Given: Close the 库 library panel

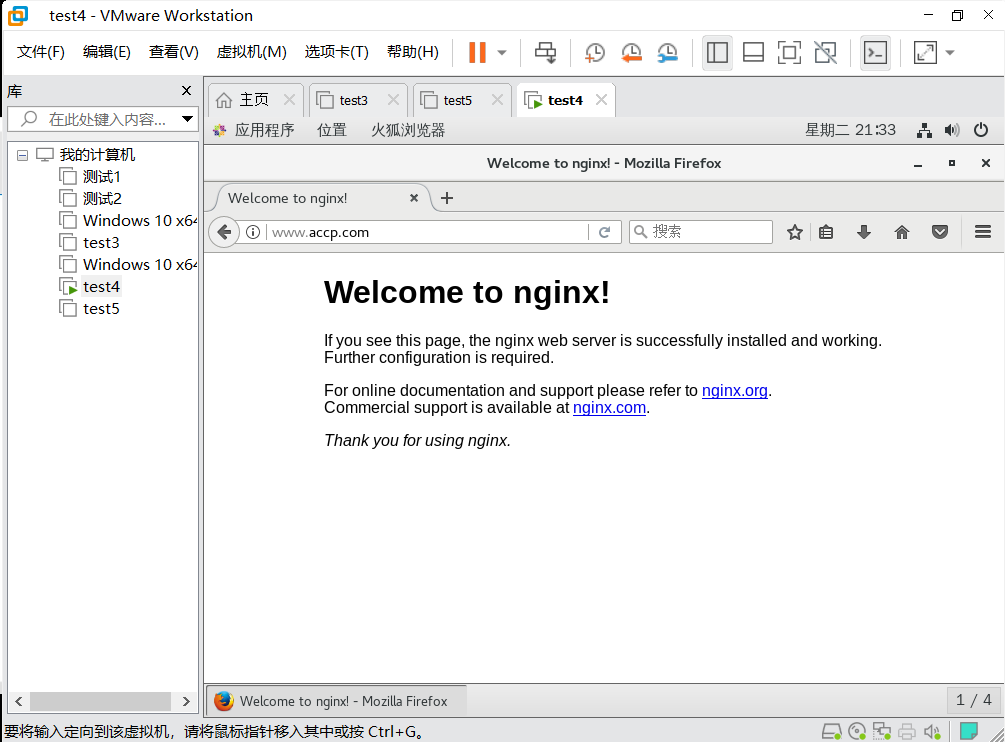Looking at the screenshot, I should (x=187, y=91).
